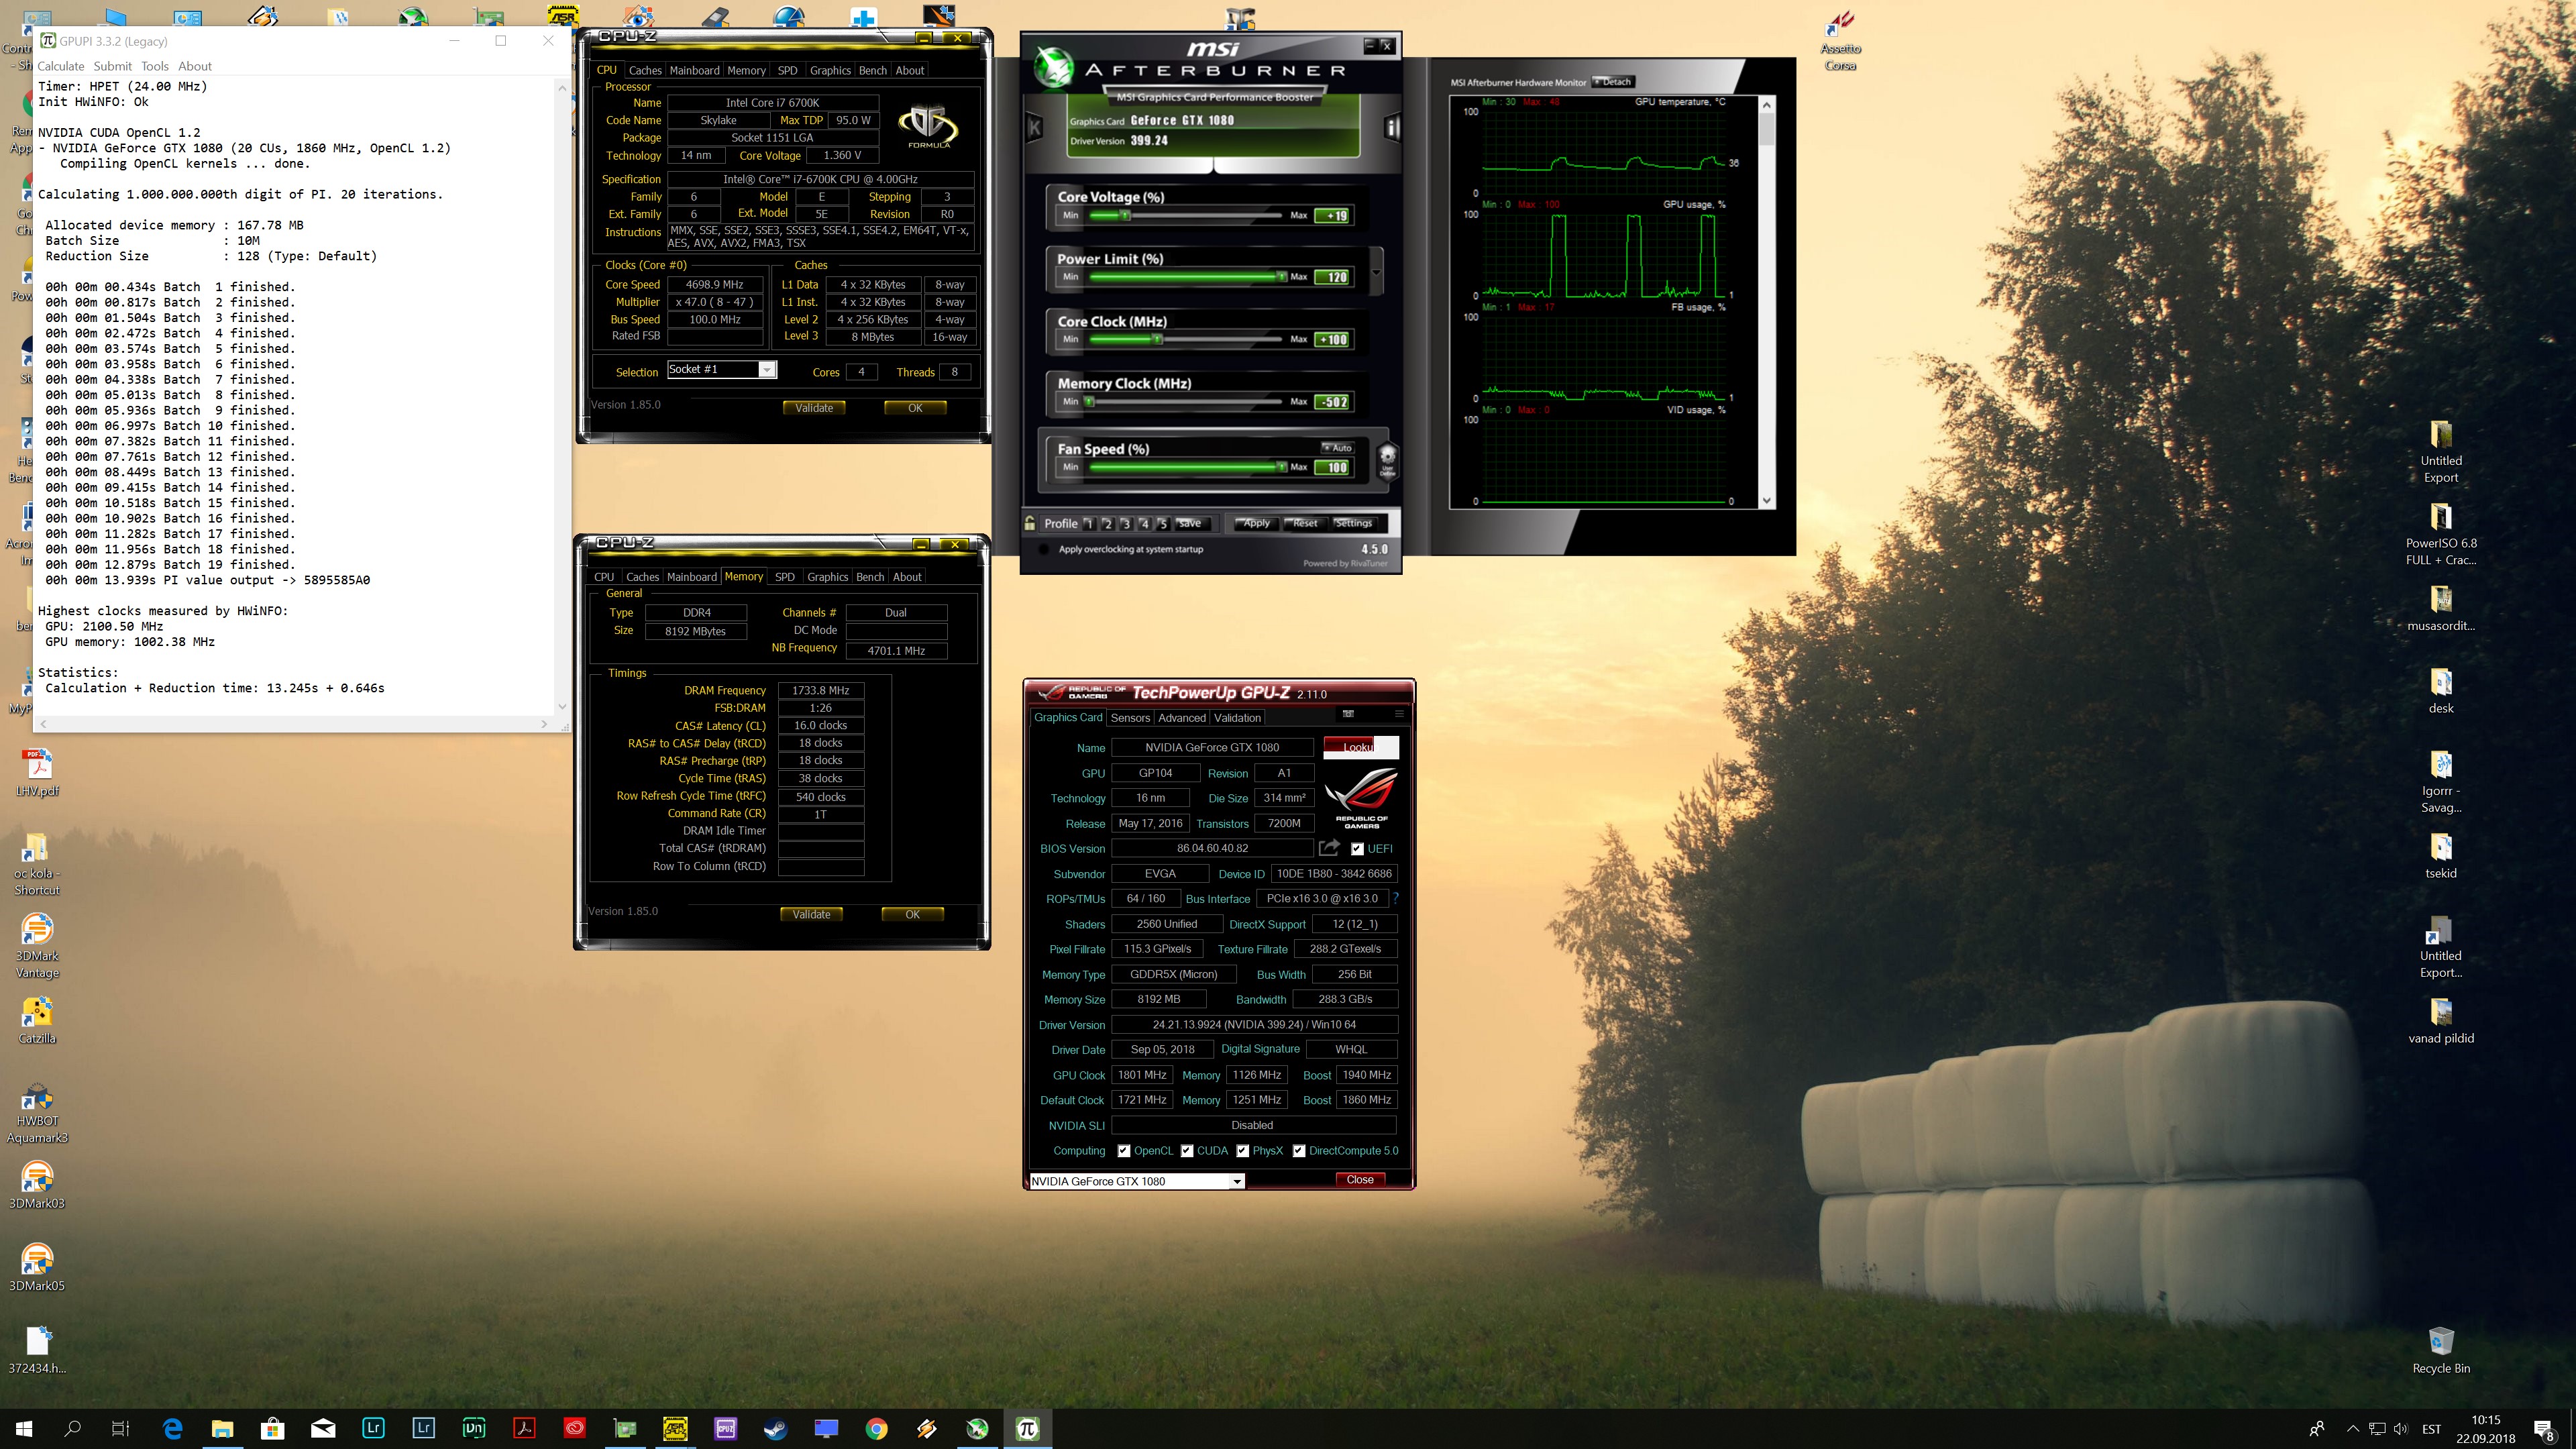
Task: Open GPU-Z hamburger menu icon
Action: [x=1399, y=714]
